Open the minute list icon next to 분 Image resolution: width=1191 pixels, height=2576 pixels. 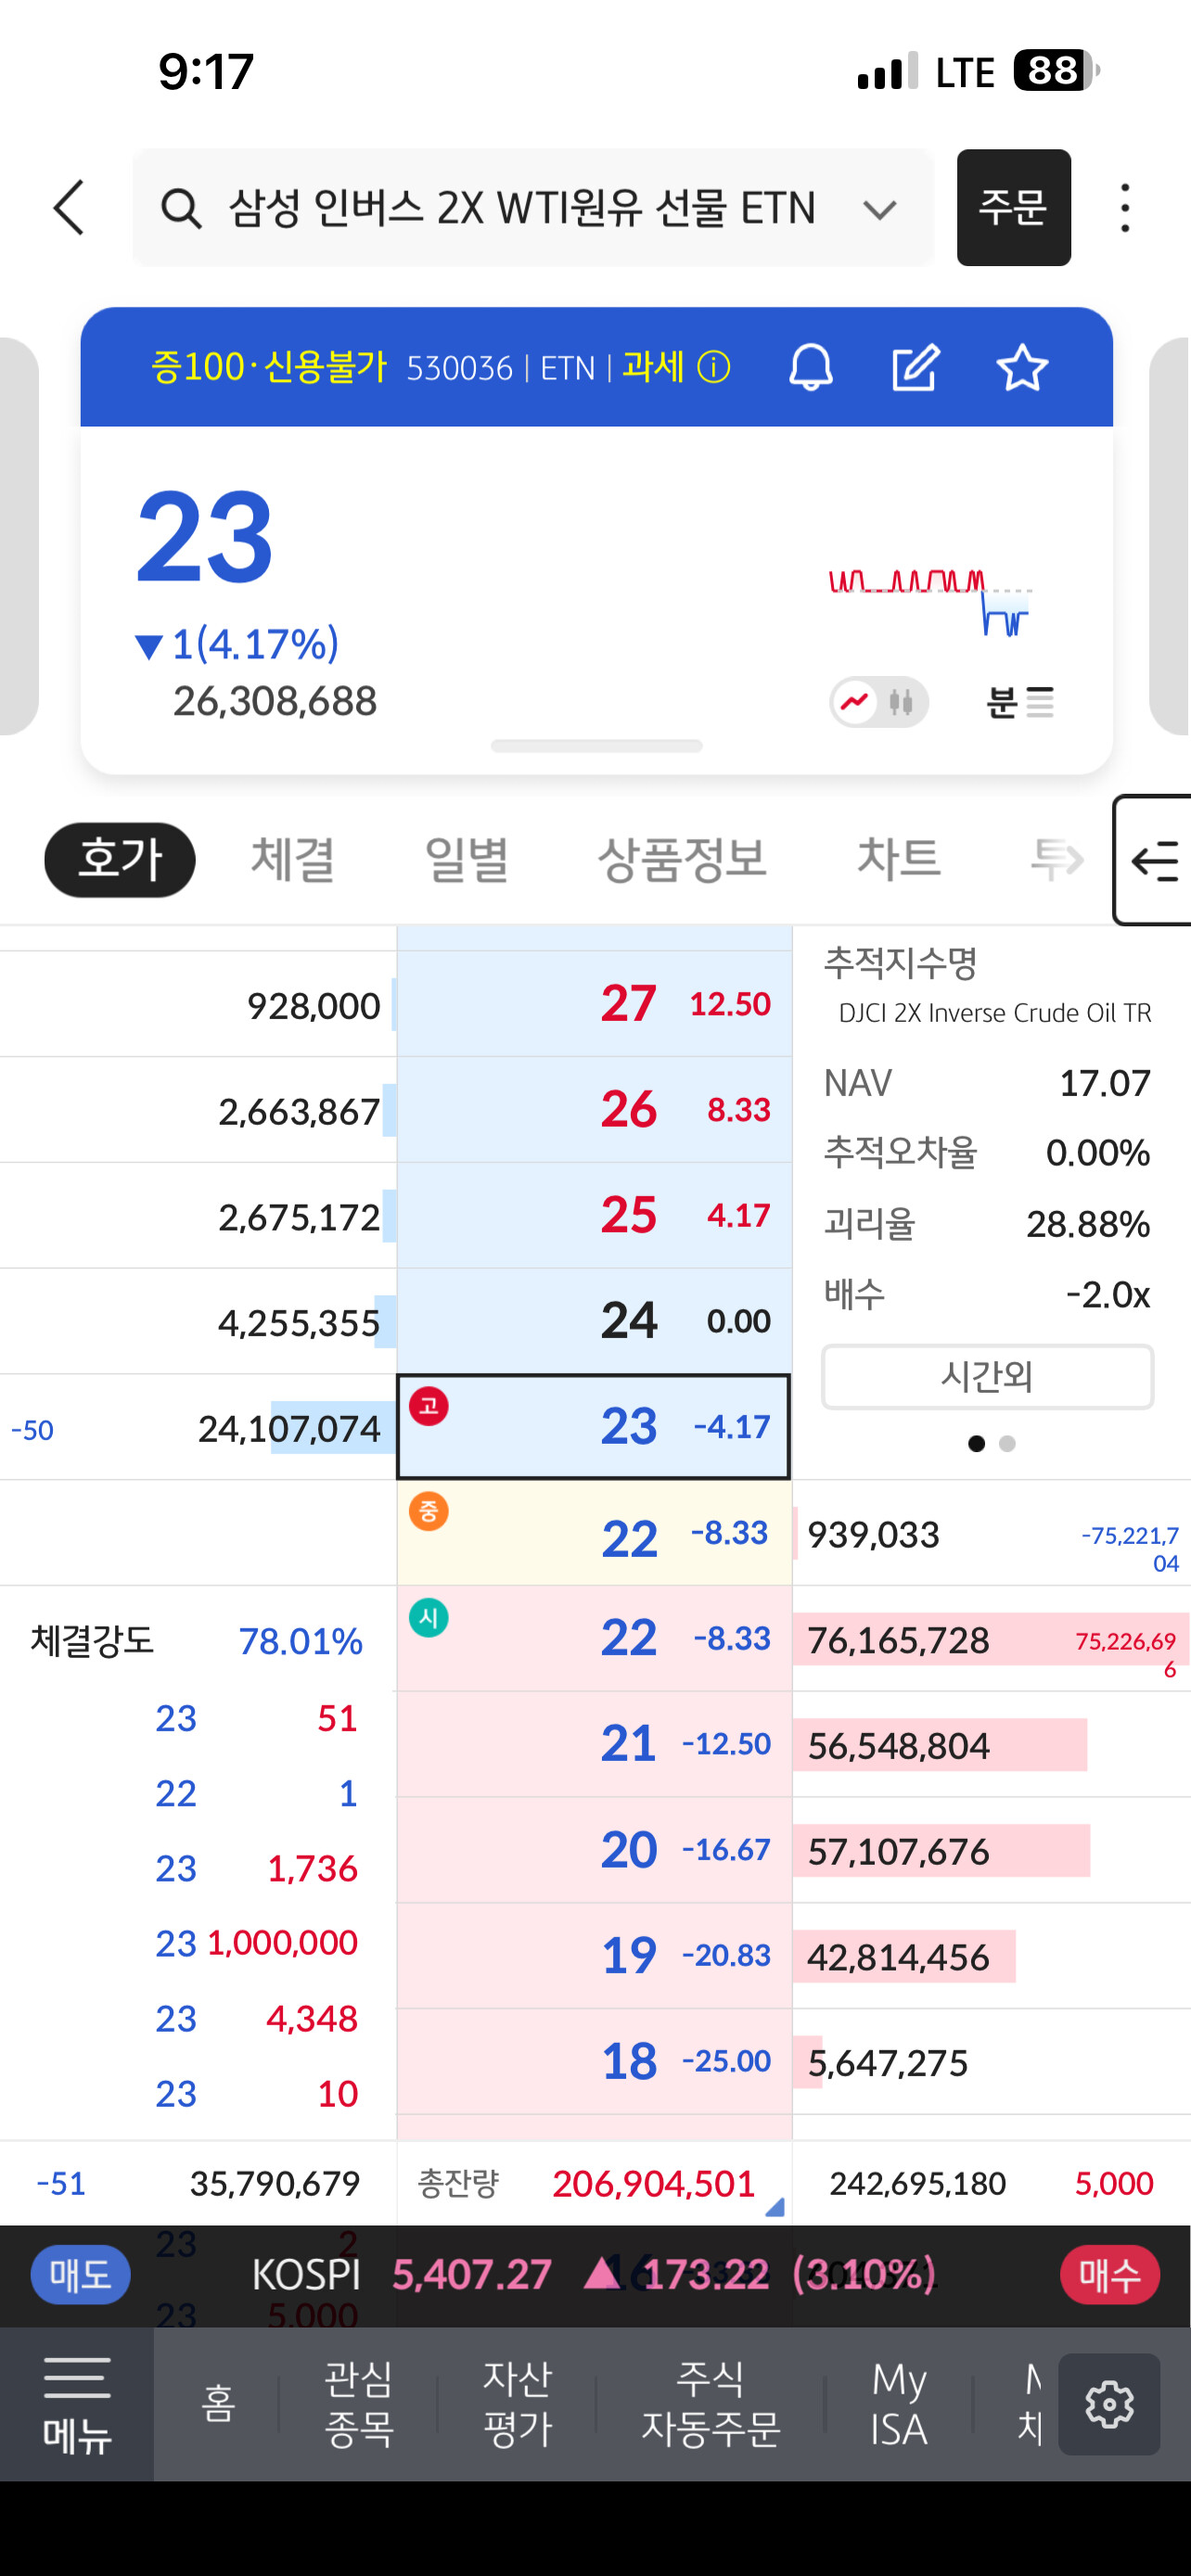[1040, 702]
